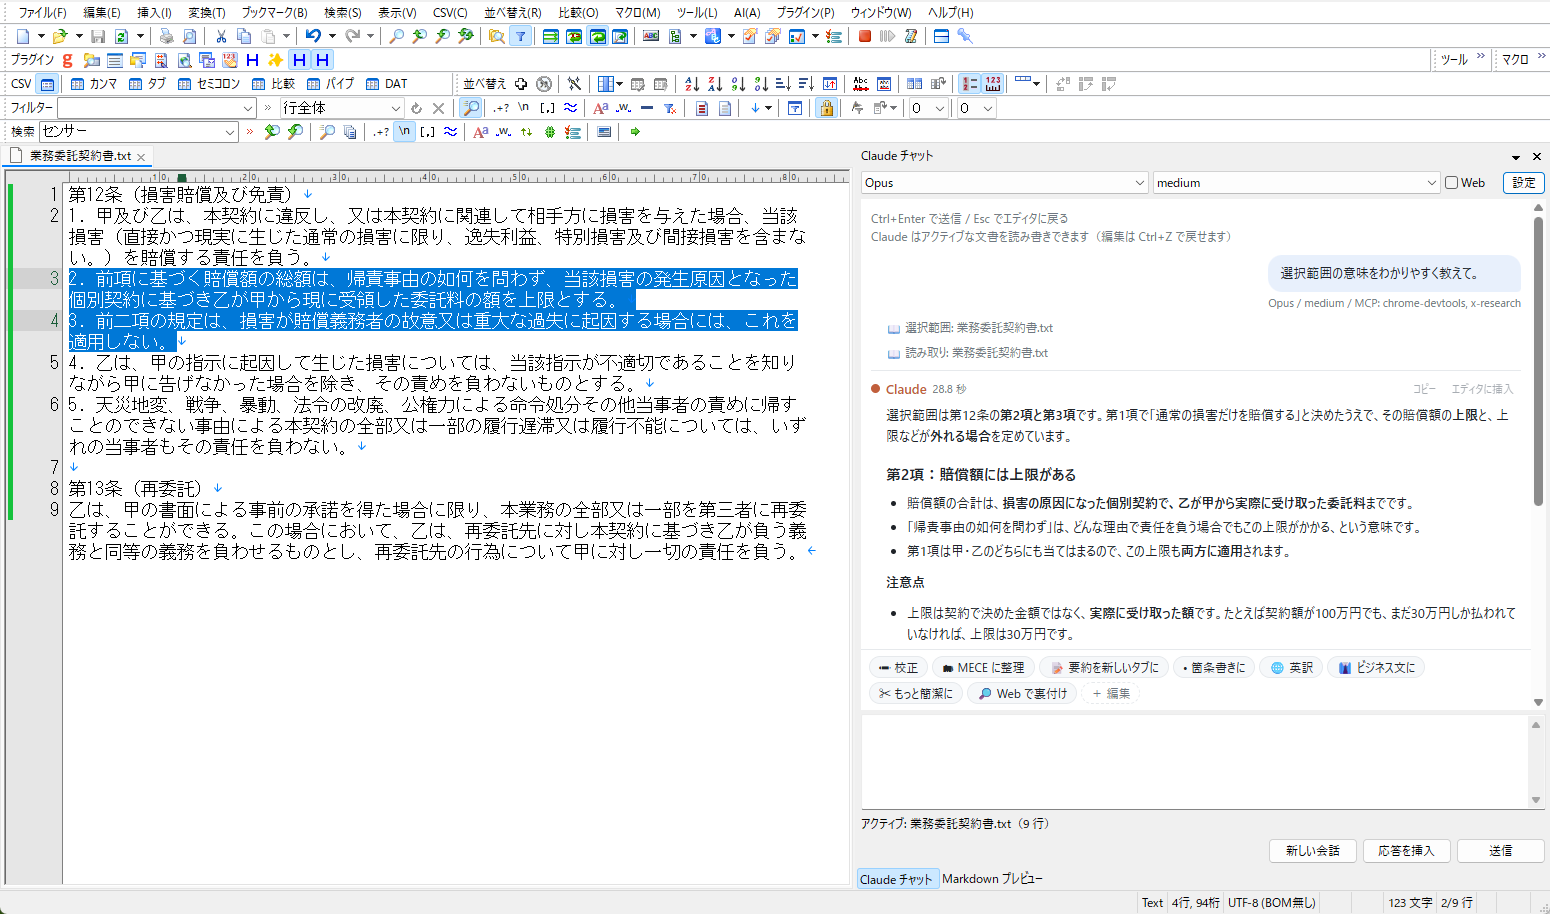Click the green globe icon in search bar
Screen dimensions: 1550x914
tap(550, 131)
